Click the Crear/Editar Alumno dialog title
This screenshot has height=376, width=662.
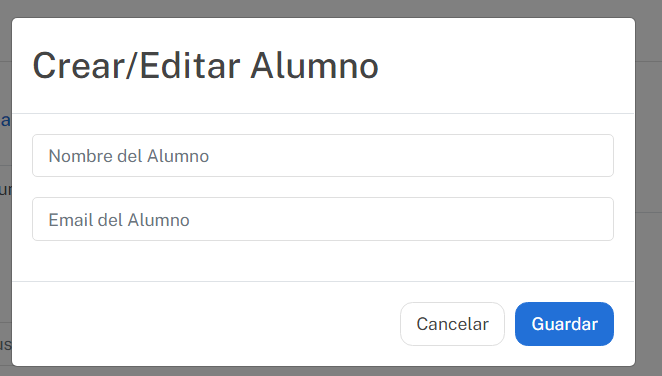[206, 66]
